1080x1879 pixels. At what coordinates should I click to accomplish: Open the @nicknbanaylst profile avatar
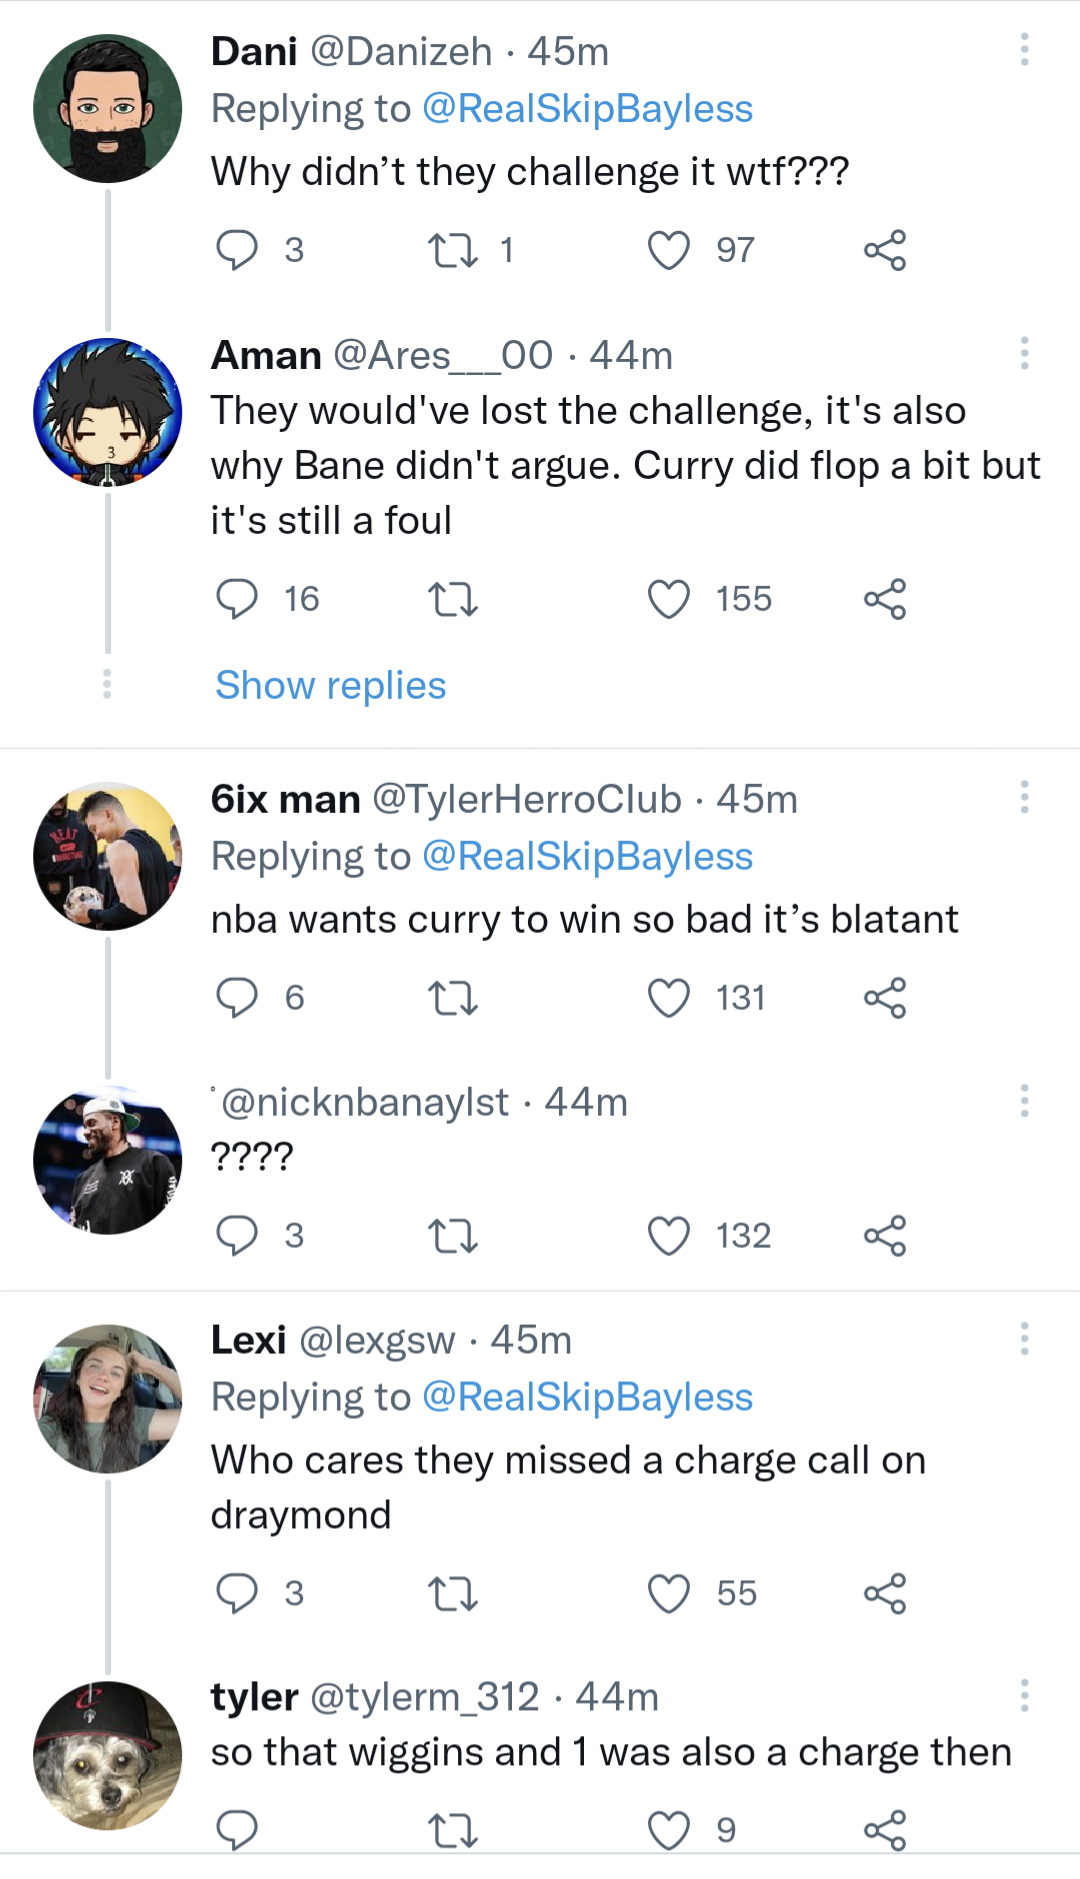point(108,1160)
